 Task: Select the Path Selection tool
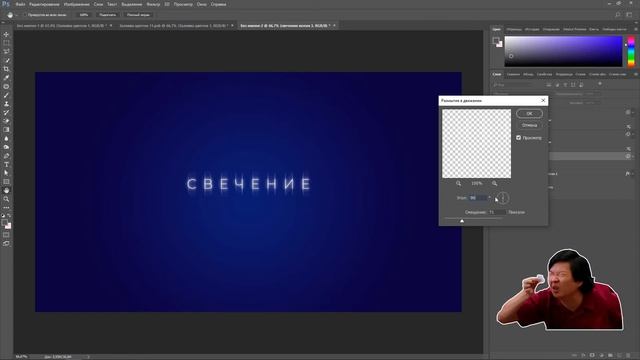coord(6,173)
